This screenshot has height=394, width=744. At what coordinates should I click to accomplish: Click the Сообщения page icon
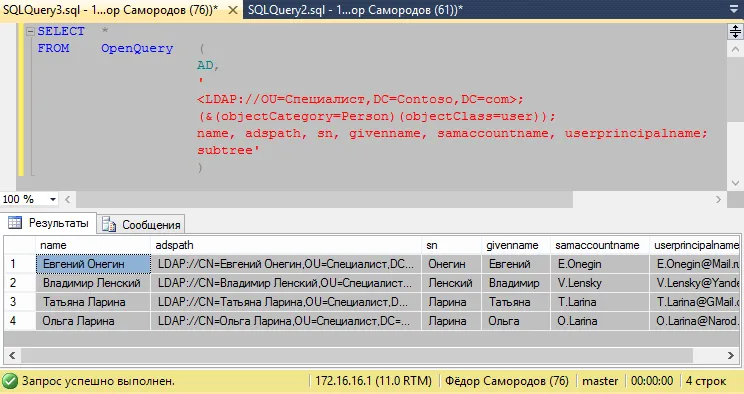coord(109,225)
